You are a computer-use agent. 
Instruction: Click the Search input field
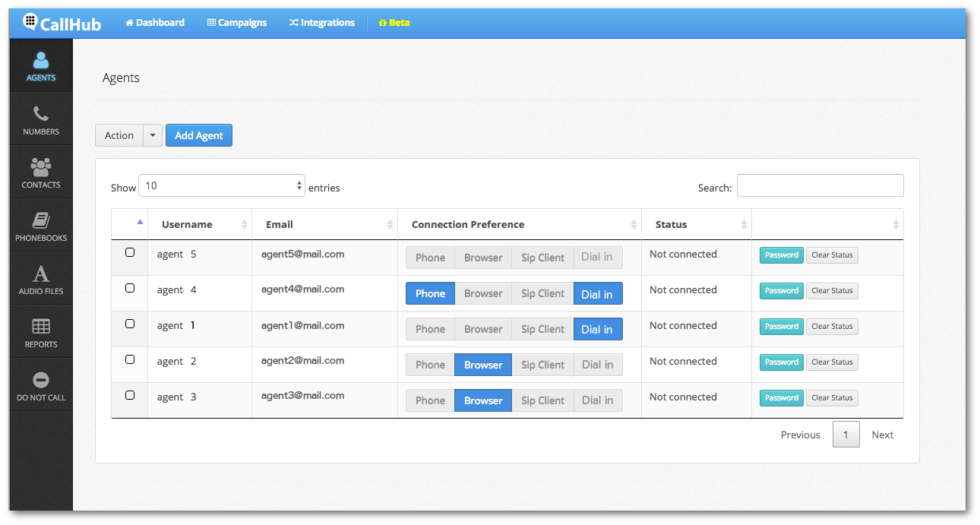[x=819, y=186]
